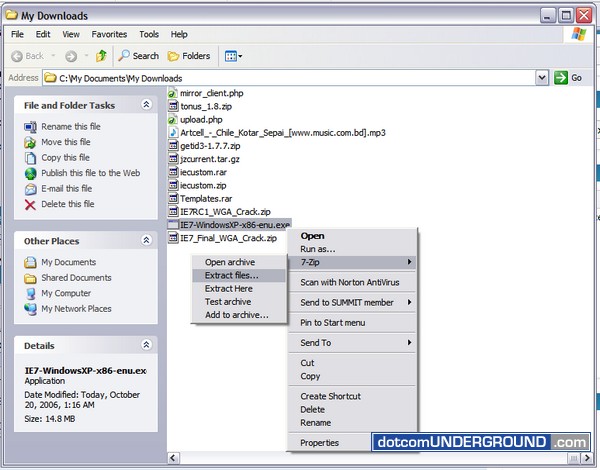The height and width of the screenshot is (470, 600).
Task: Click Rename this file link
Action: pos(71,126)
